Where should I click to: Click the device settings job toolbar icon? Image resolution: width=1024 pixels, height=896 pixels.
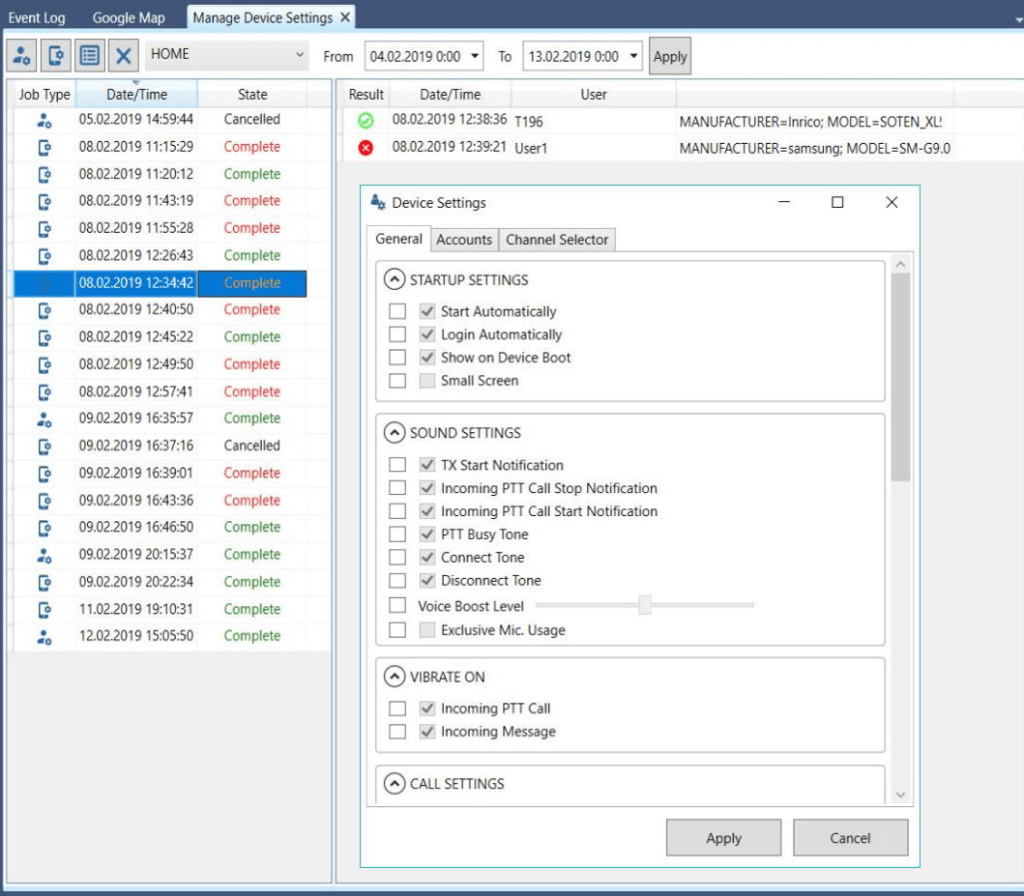click(x=56, y=56)
